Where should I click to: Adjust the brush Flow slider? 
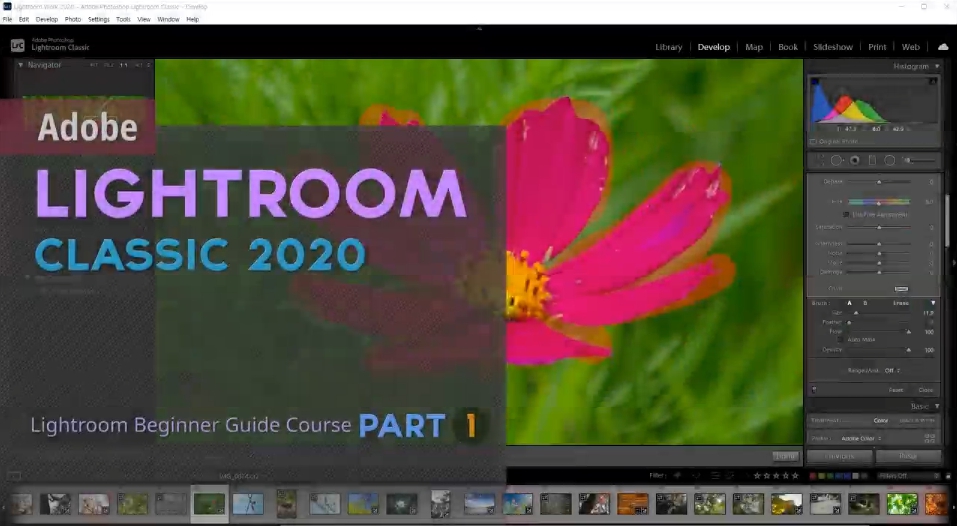pyautogui.click(x=879, y=332)
